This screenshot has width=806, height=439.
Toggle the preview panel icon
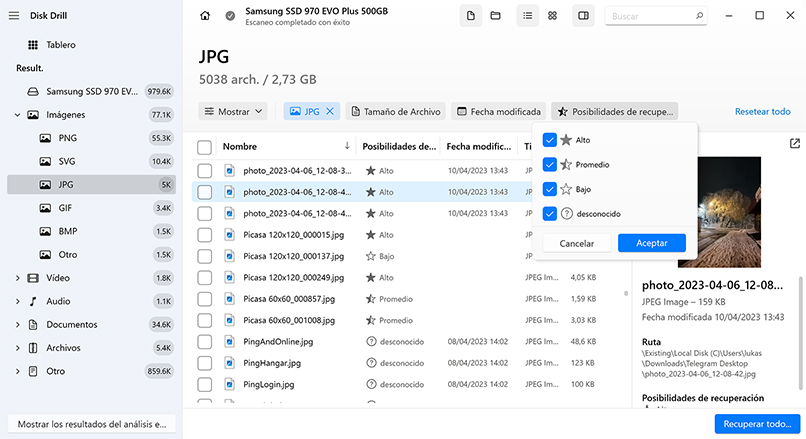(583, 16)
